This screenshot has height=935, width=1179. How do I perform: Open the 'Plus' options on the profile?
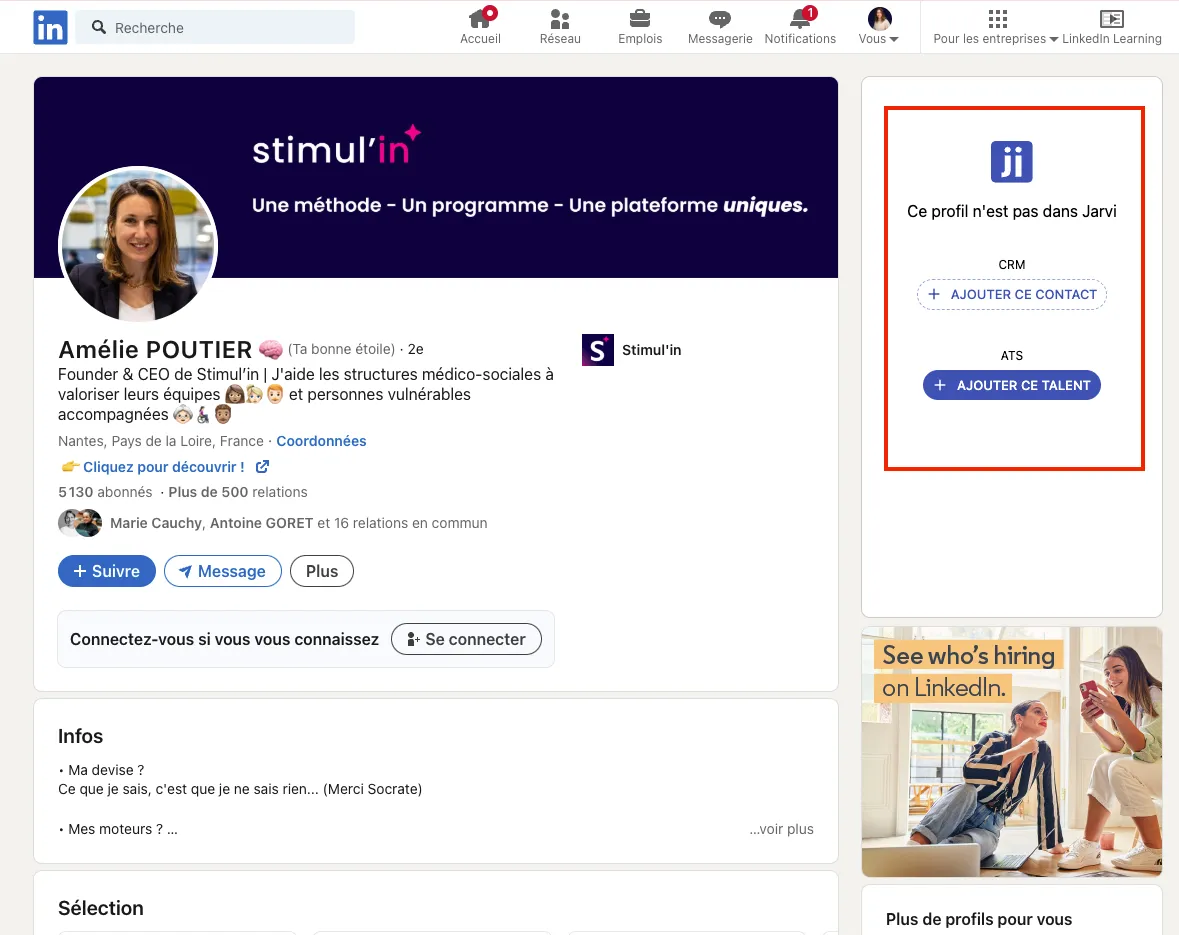(x=321, y=571)
